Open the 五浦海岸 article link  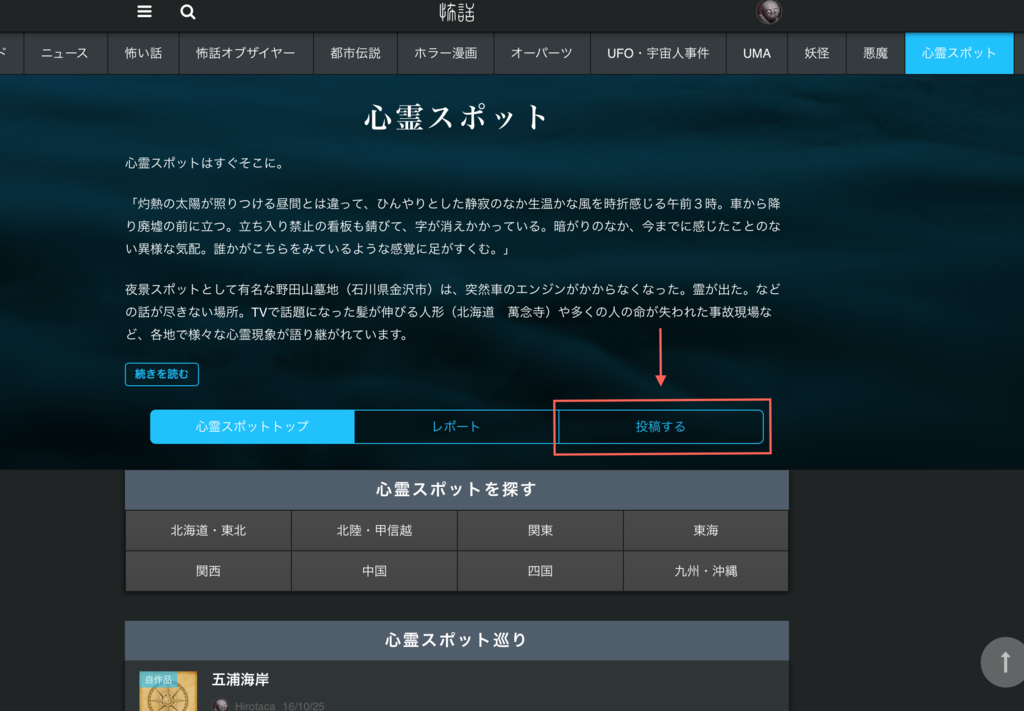click(x=240, y=679)
